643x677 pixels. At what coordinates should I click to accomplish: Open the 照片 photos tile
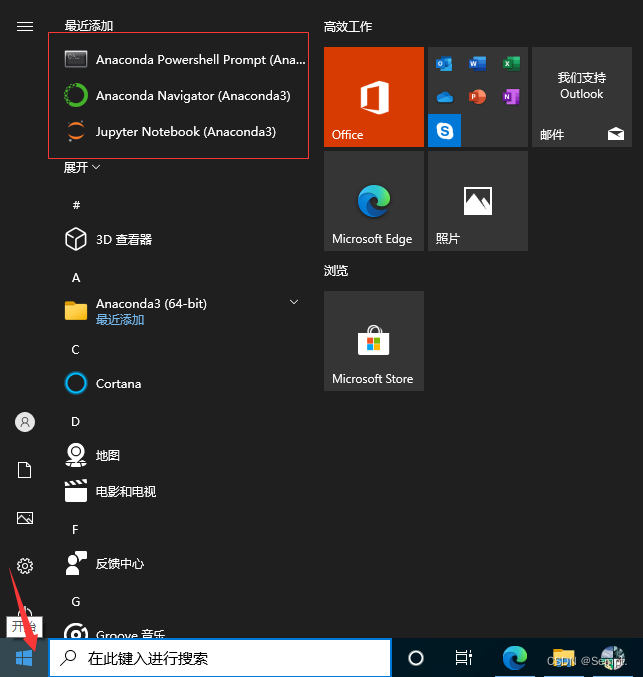[478, 201]
